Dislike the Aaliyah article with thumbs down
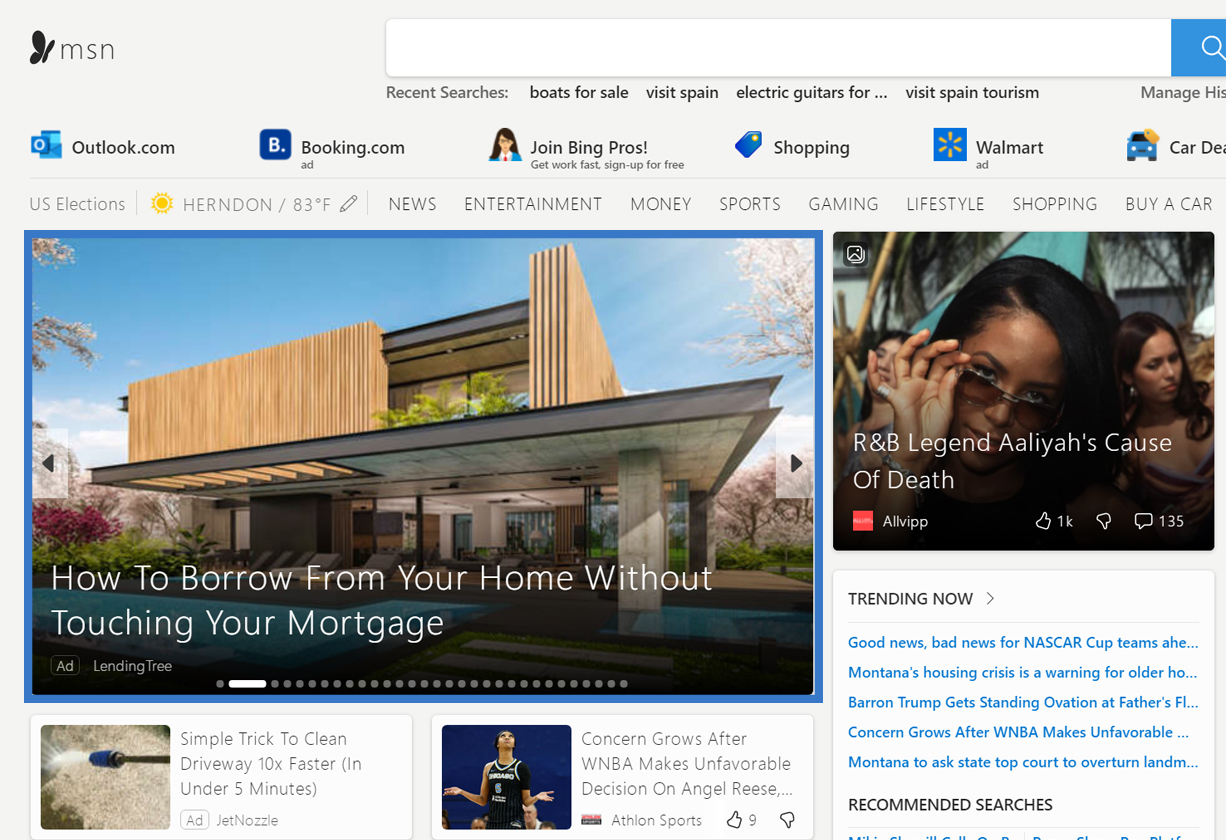Image resolution: width=1226 pixels, height=840 pixels. (x=1104, y=521)
